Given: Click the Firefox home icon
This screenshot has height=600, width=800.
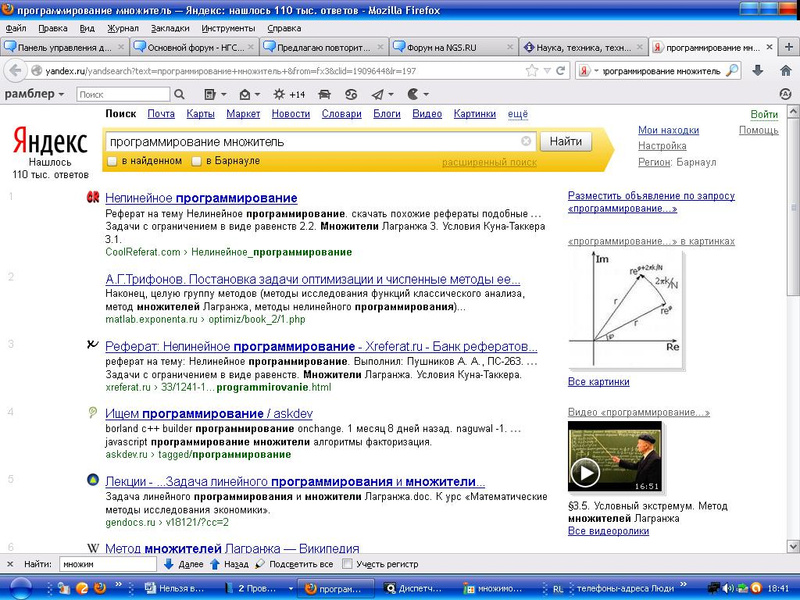Looking at the screenshot, I should click(x=783, y=70).
